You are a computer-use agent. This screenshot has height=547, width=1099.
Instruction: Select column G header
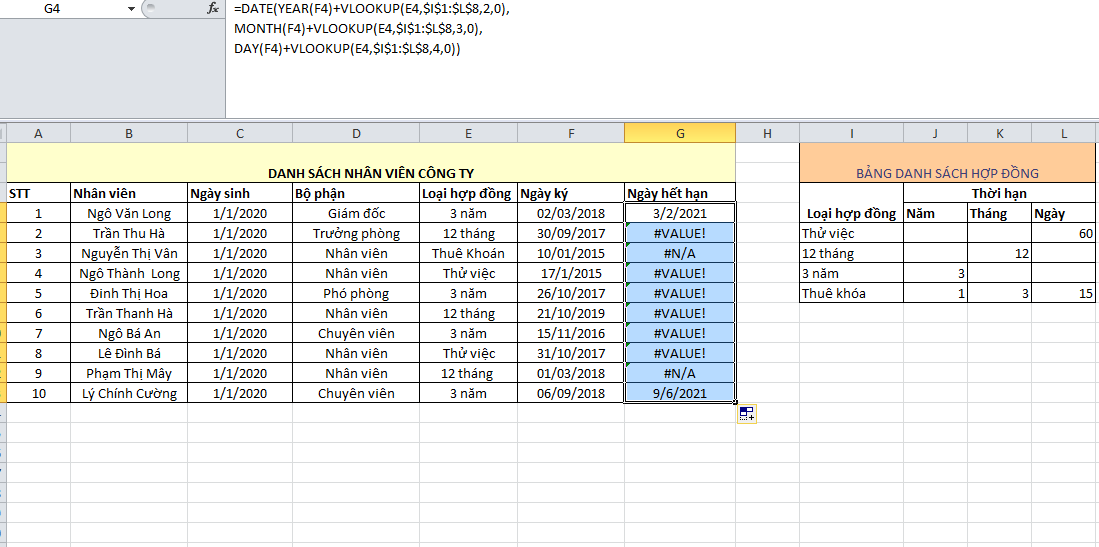(680, 133)
